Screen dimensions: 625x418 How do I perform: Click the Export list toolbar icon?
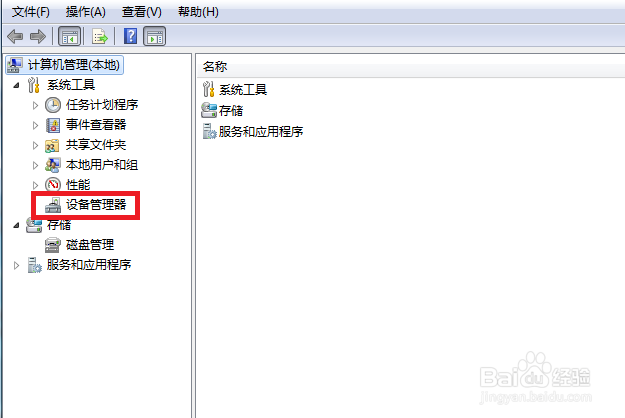100,37
